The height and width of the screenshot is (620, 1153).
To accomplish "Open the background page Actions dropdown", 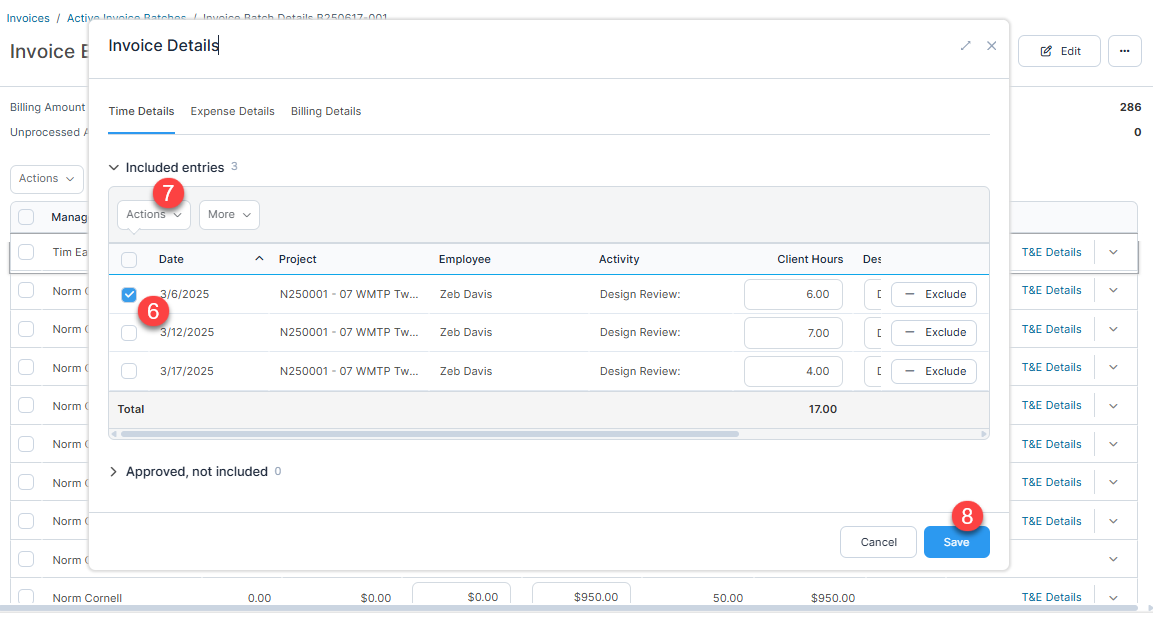I will (46, 179).
